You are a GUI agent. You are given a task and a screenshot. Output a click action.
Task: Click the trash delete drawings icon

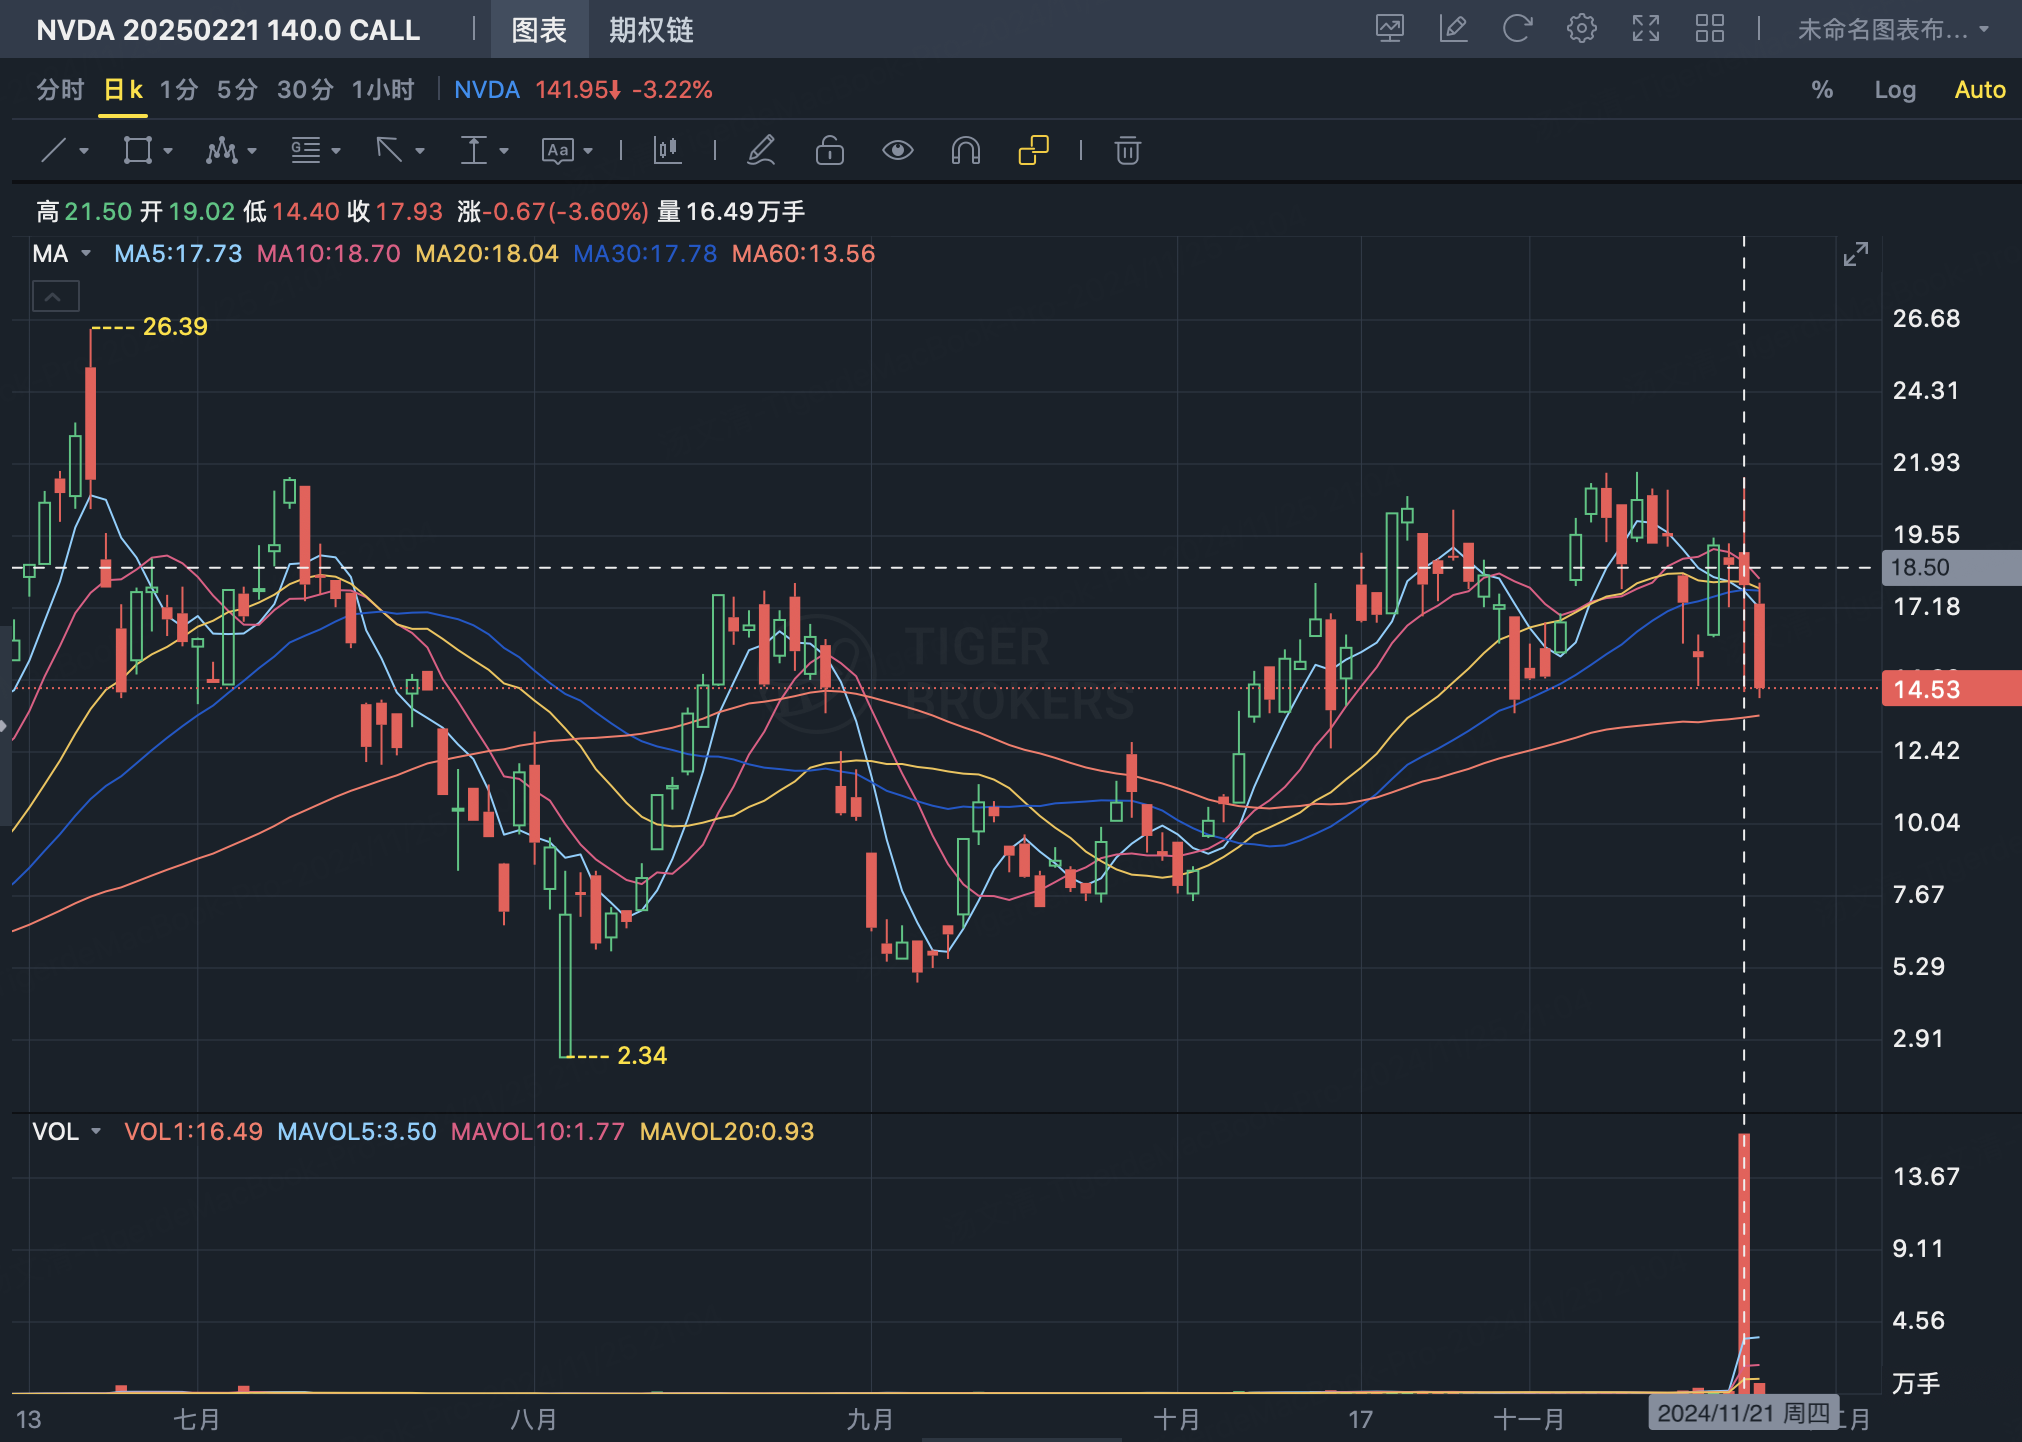[1127, 151]
